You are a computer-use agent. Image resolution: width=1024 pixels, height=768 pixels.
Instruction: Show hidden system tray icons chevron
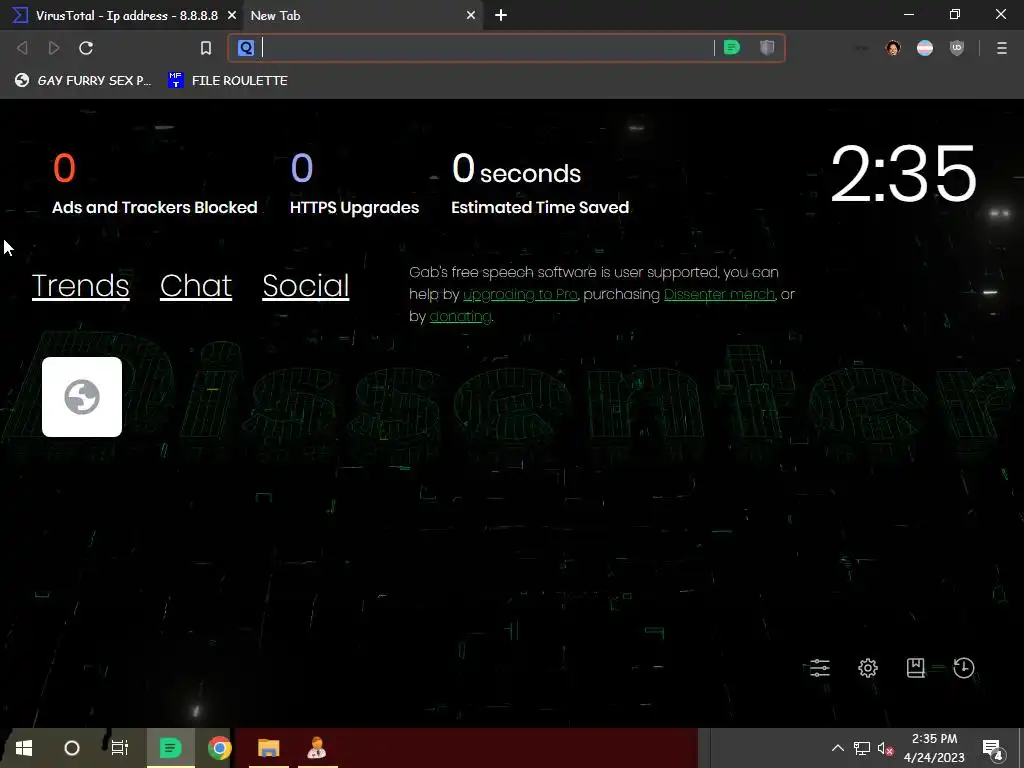coord(837,748)
